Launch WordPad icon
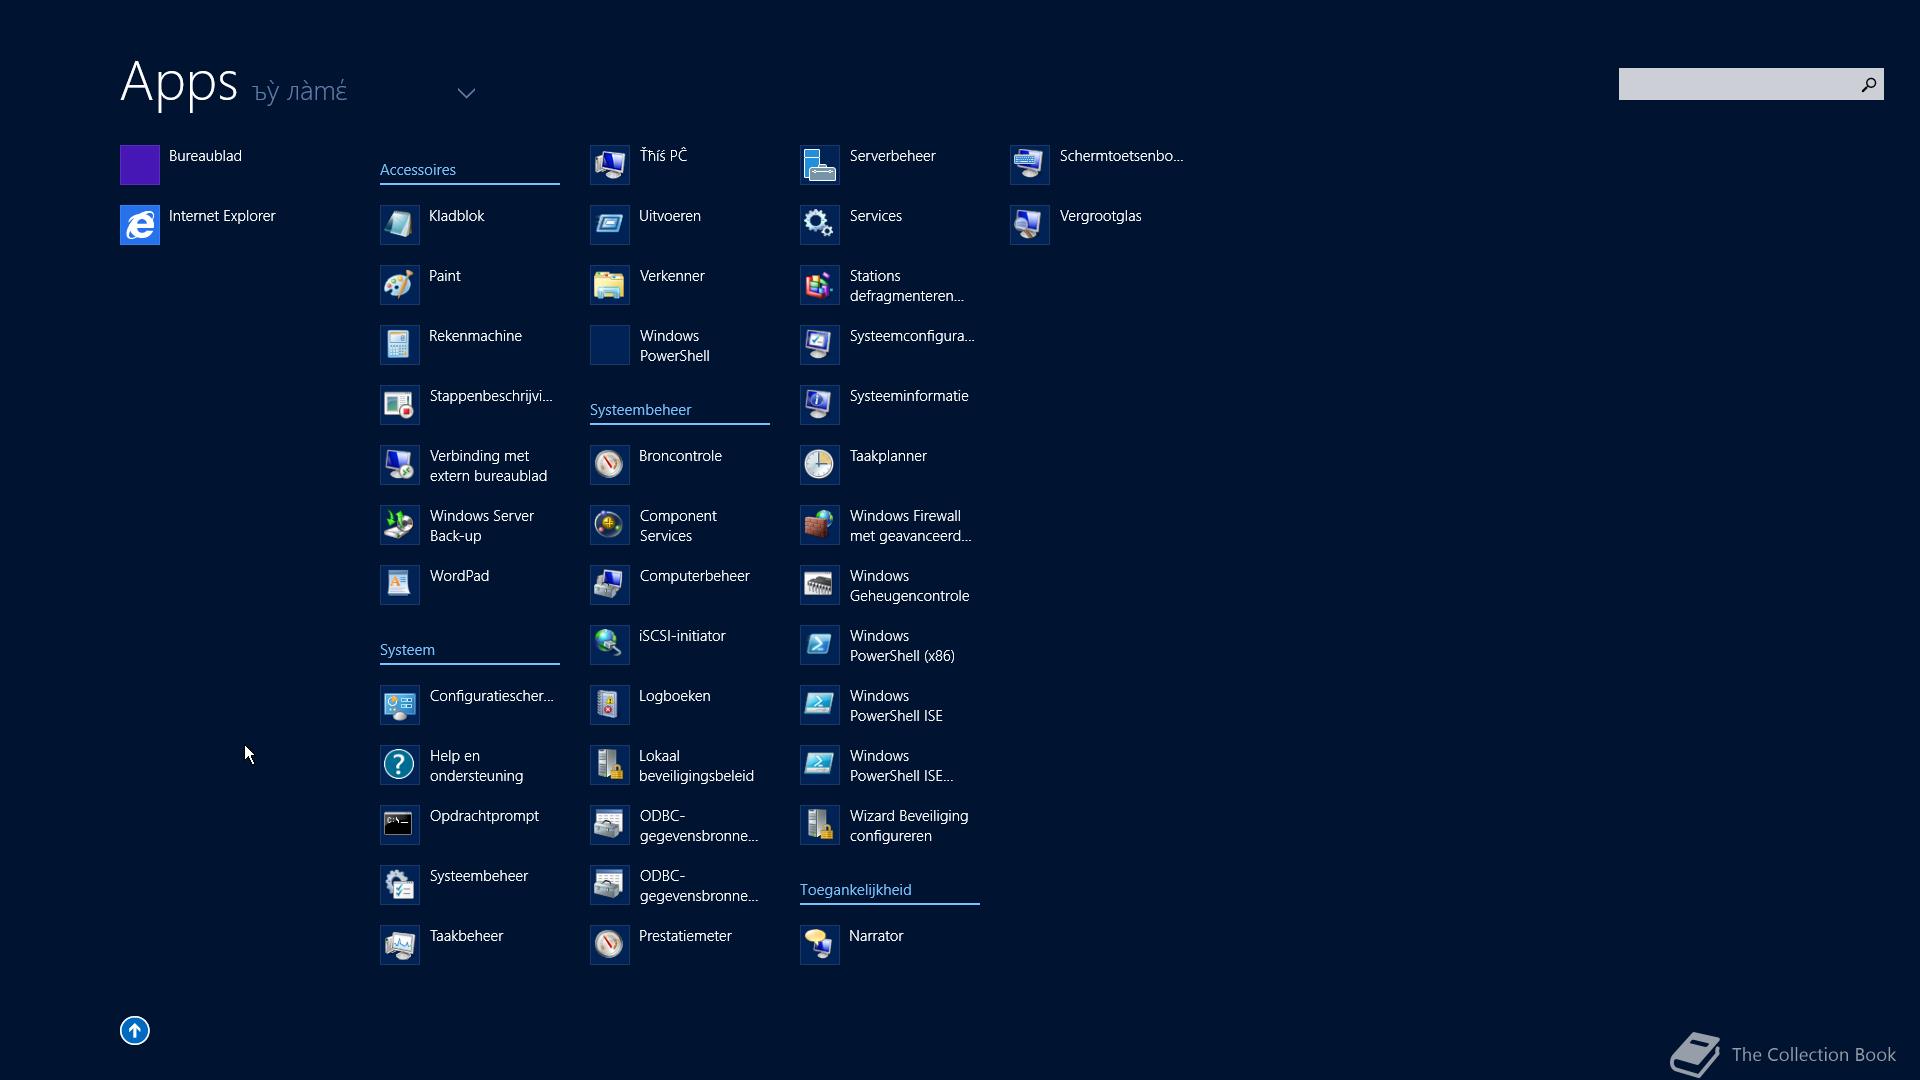 [400, 585]
